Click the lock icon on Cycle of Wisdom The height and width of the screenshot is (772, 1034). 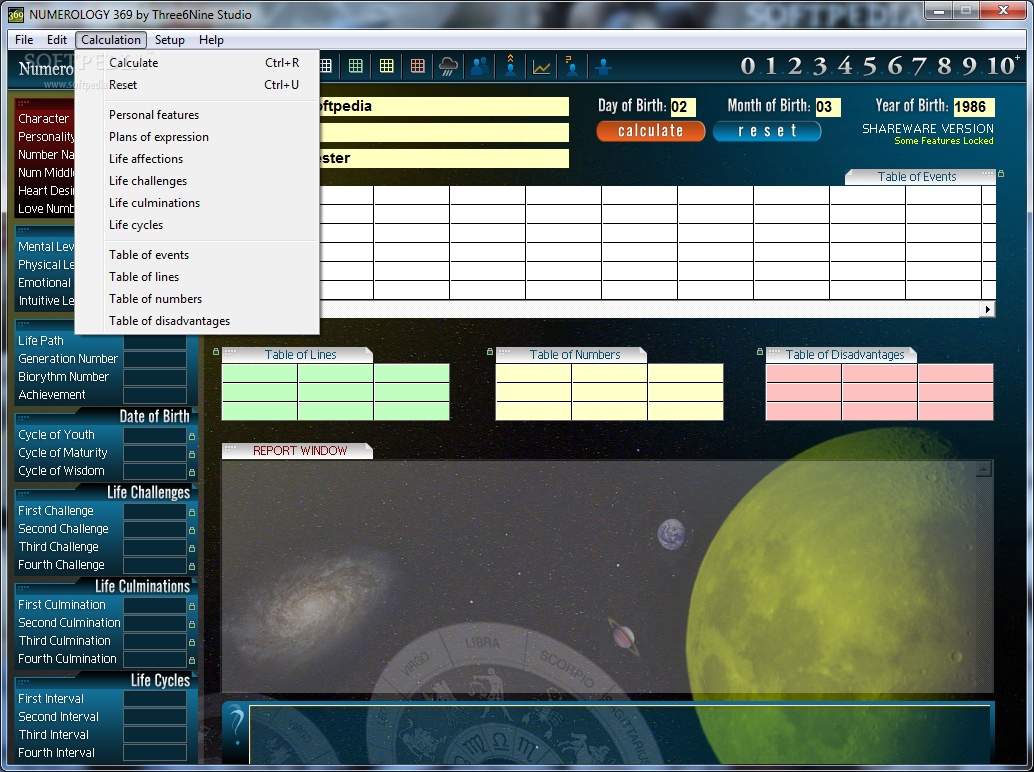click(x=192, y=473)
